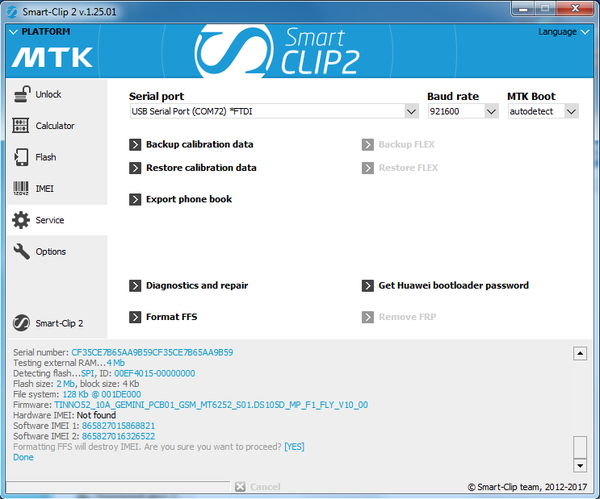Expand the Serial port dropdown
Image resolution: width=600 pixels, height=499 pixels.
[411, 112]
